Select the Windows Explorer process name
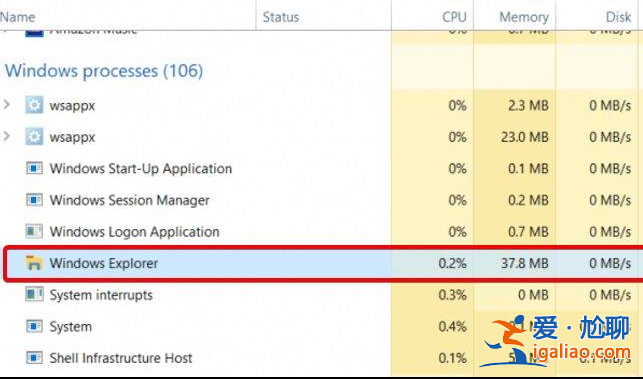 tap(104, 263)
